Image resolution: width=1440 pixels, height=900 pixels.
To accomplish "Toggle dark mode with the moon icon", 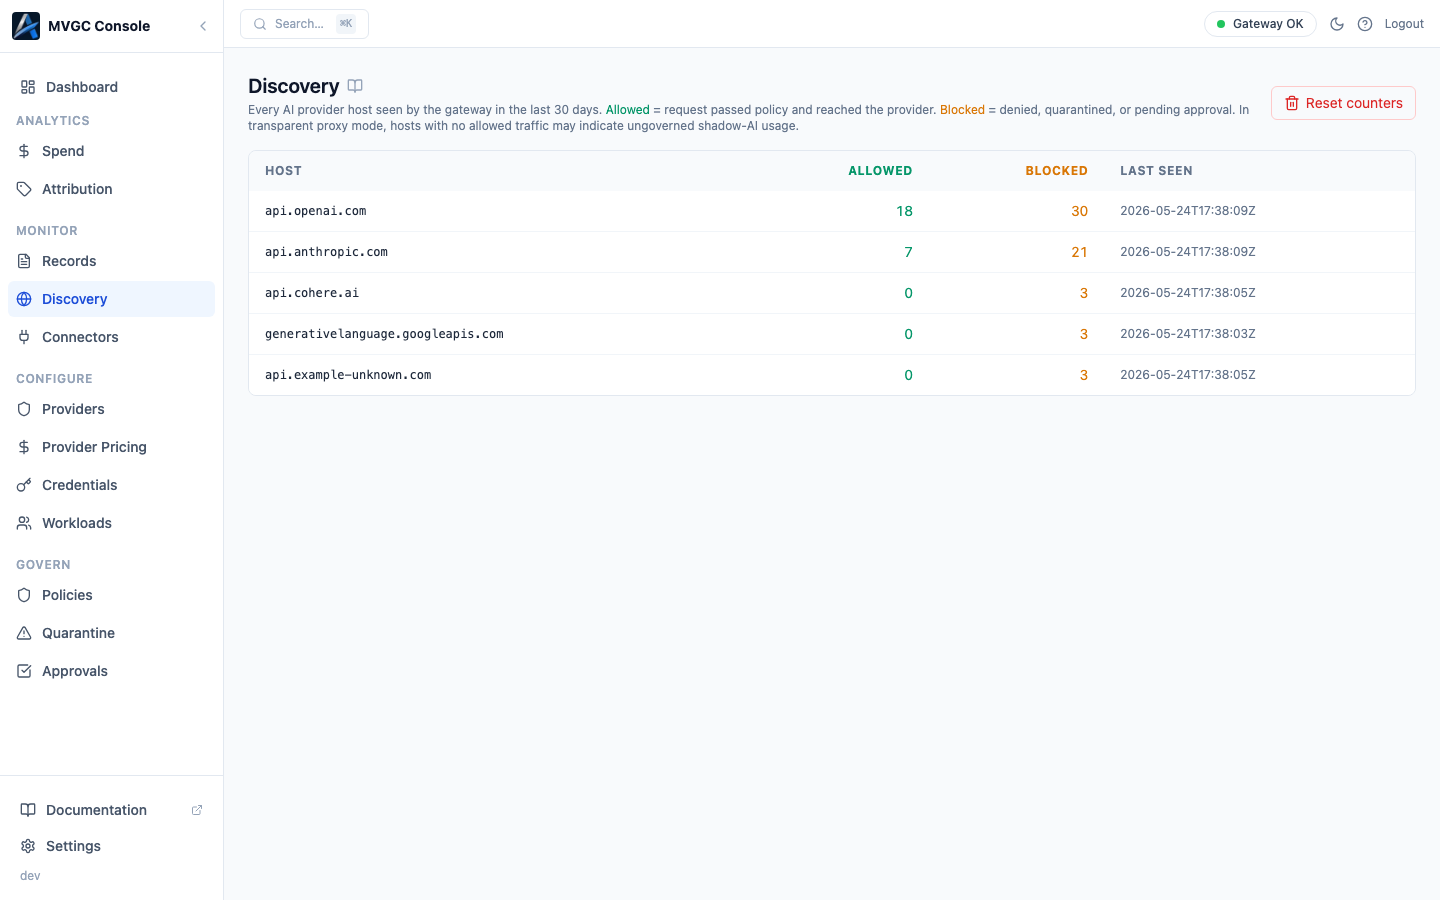I will click(x=1337, y=24).
